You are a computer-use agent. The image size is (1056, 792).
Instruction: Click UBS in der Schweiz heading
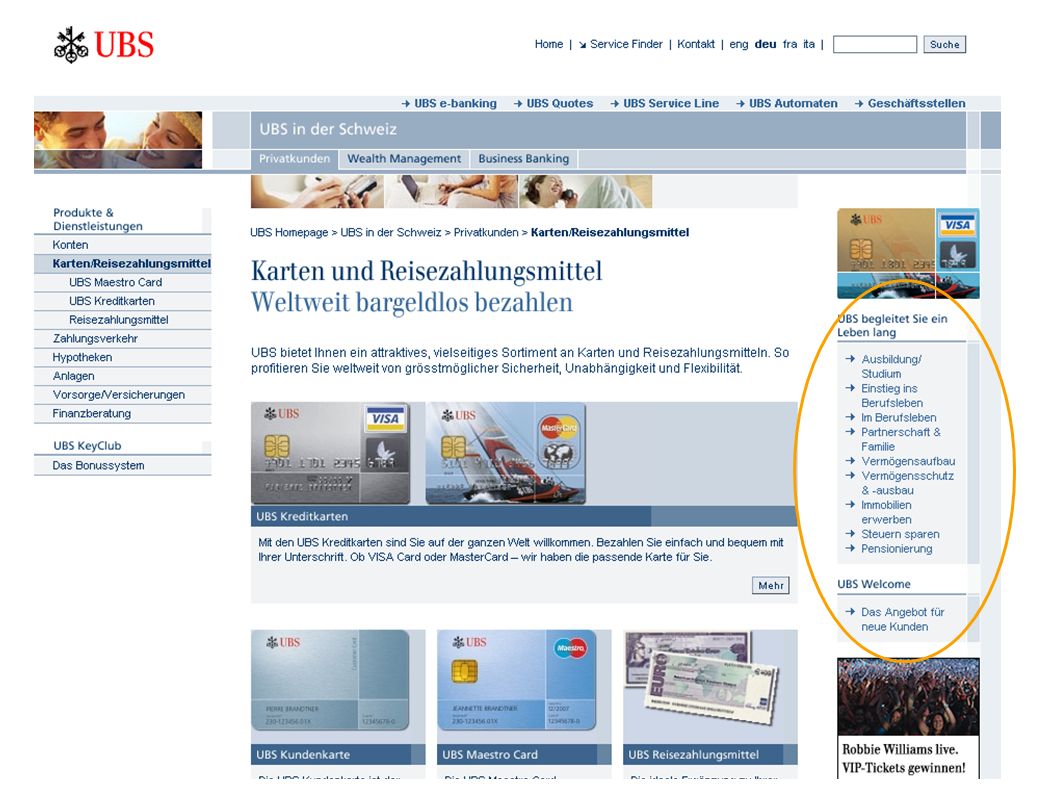(328, 129)
